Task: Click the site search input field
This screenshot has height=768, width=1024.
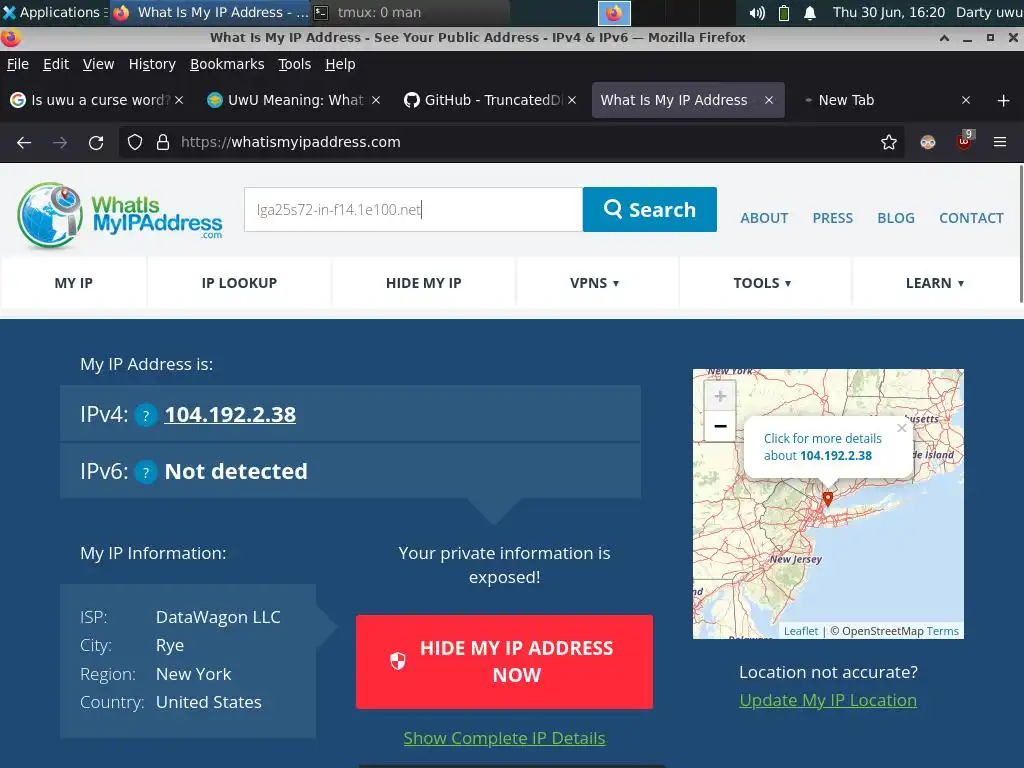Action: [413, 210]
